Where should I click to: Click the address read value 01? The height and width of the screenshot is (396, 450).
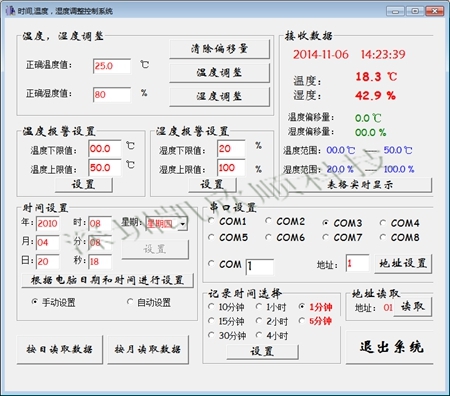(388, 307)
